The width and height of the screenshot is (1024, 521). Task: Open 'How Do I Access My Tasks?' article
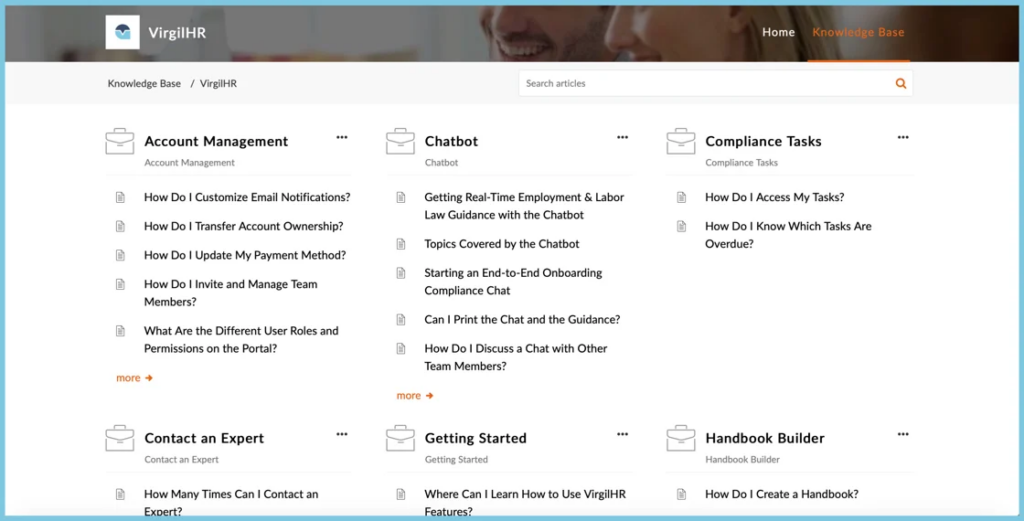coord(775,197)
